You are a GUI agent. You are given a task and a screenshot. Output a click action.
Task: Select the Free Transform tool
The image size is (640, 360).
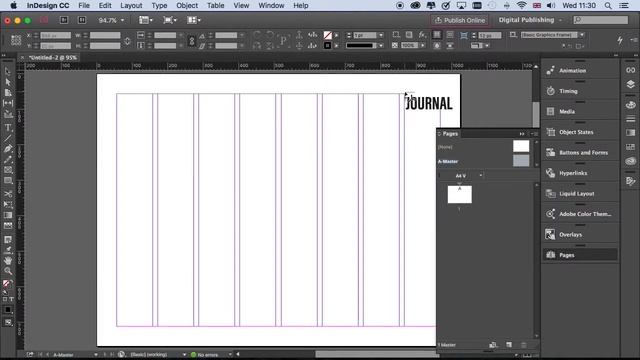pos(8,204)
